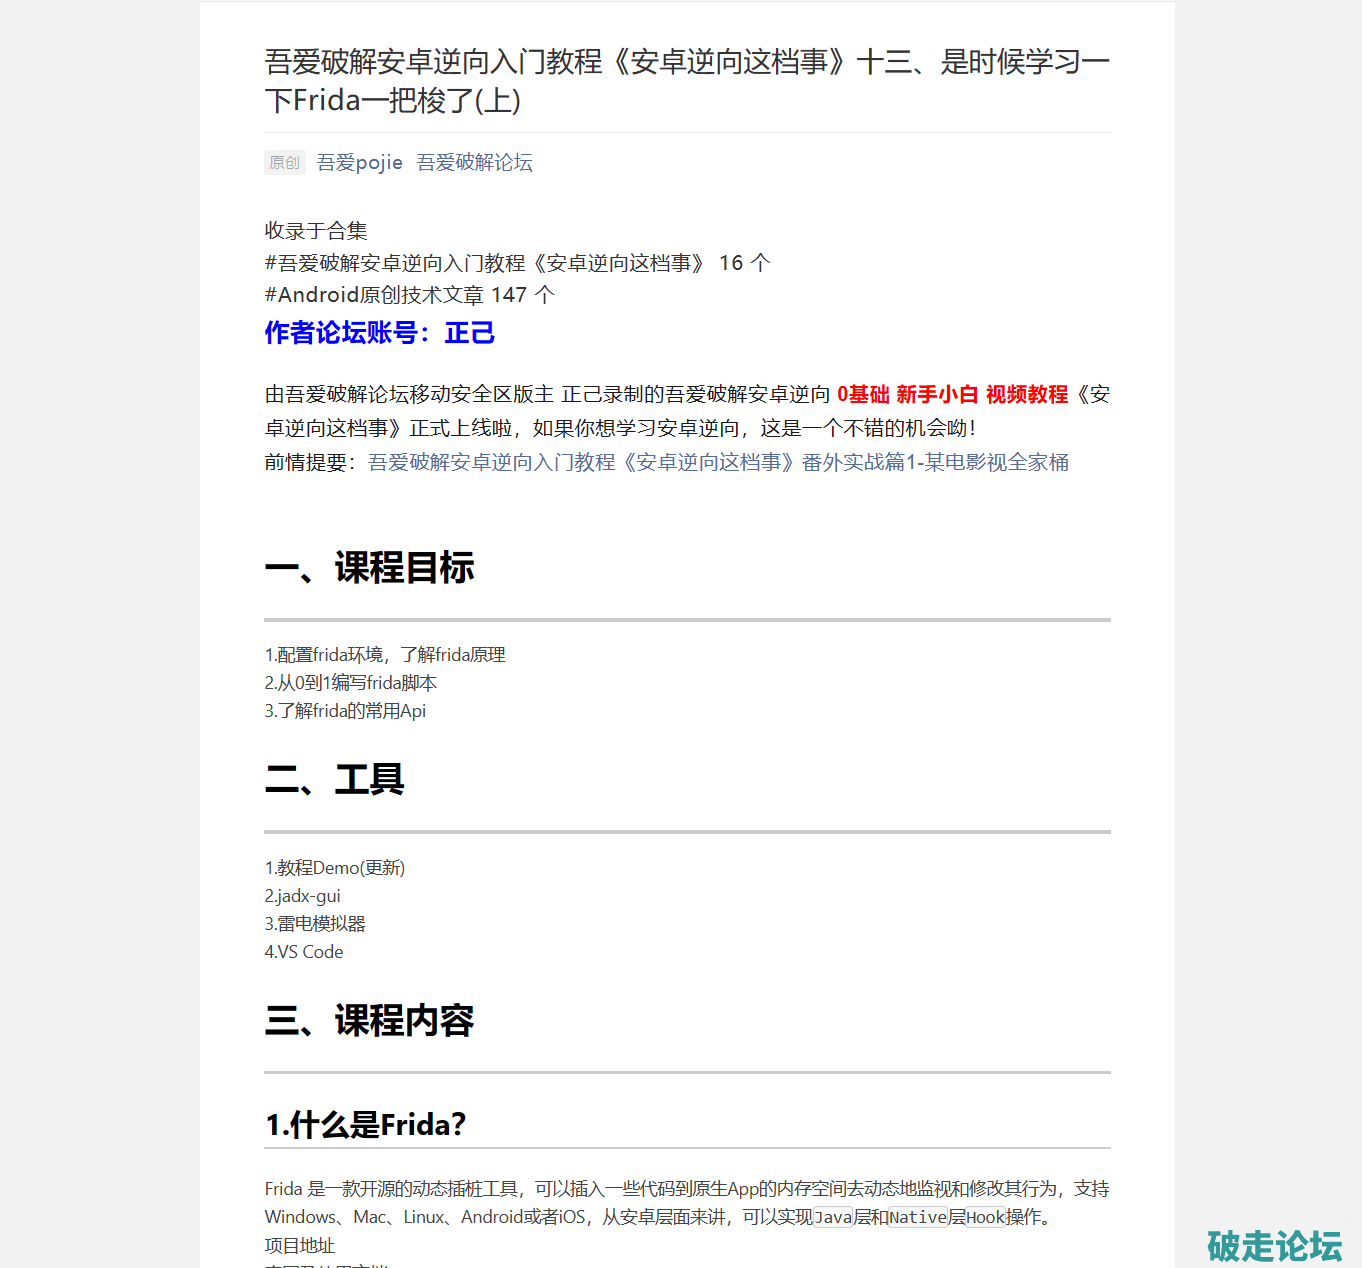1362x1268 pixels.
Task: Click the 二、工具 heading
Action: click(x=334, y=780)
